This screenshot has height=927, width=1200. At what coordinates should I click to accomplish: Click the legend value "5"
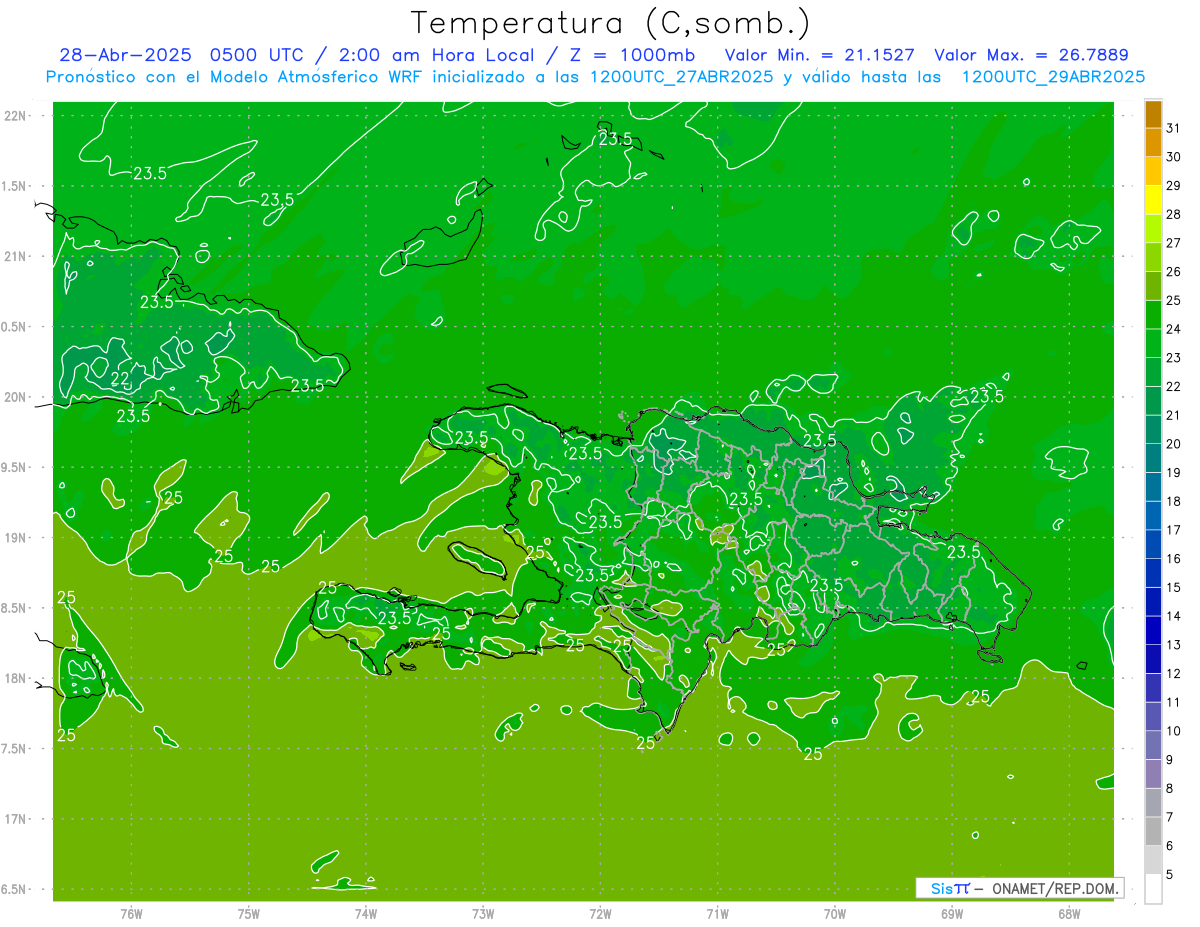tap(1171, 875)
